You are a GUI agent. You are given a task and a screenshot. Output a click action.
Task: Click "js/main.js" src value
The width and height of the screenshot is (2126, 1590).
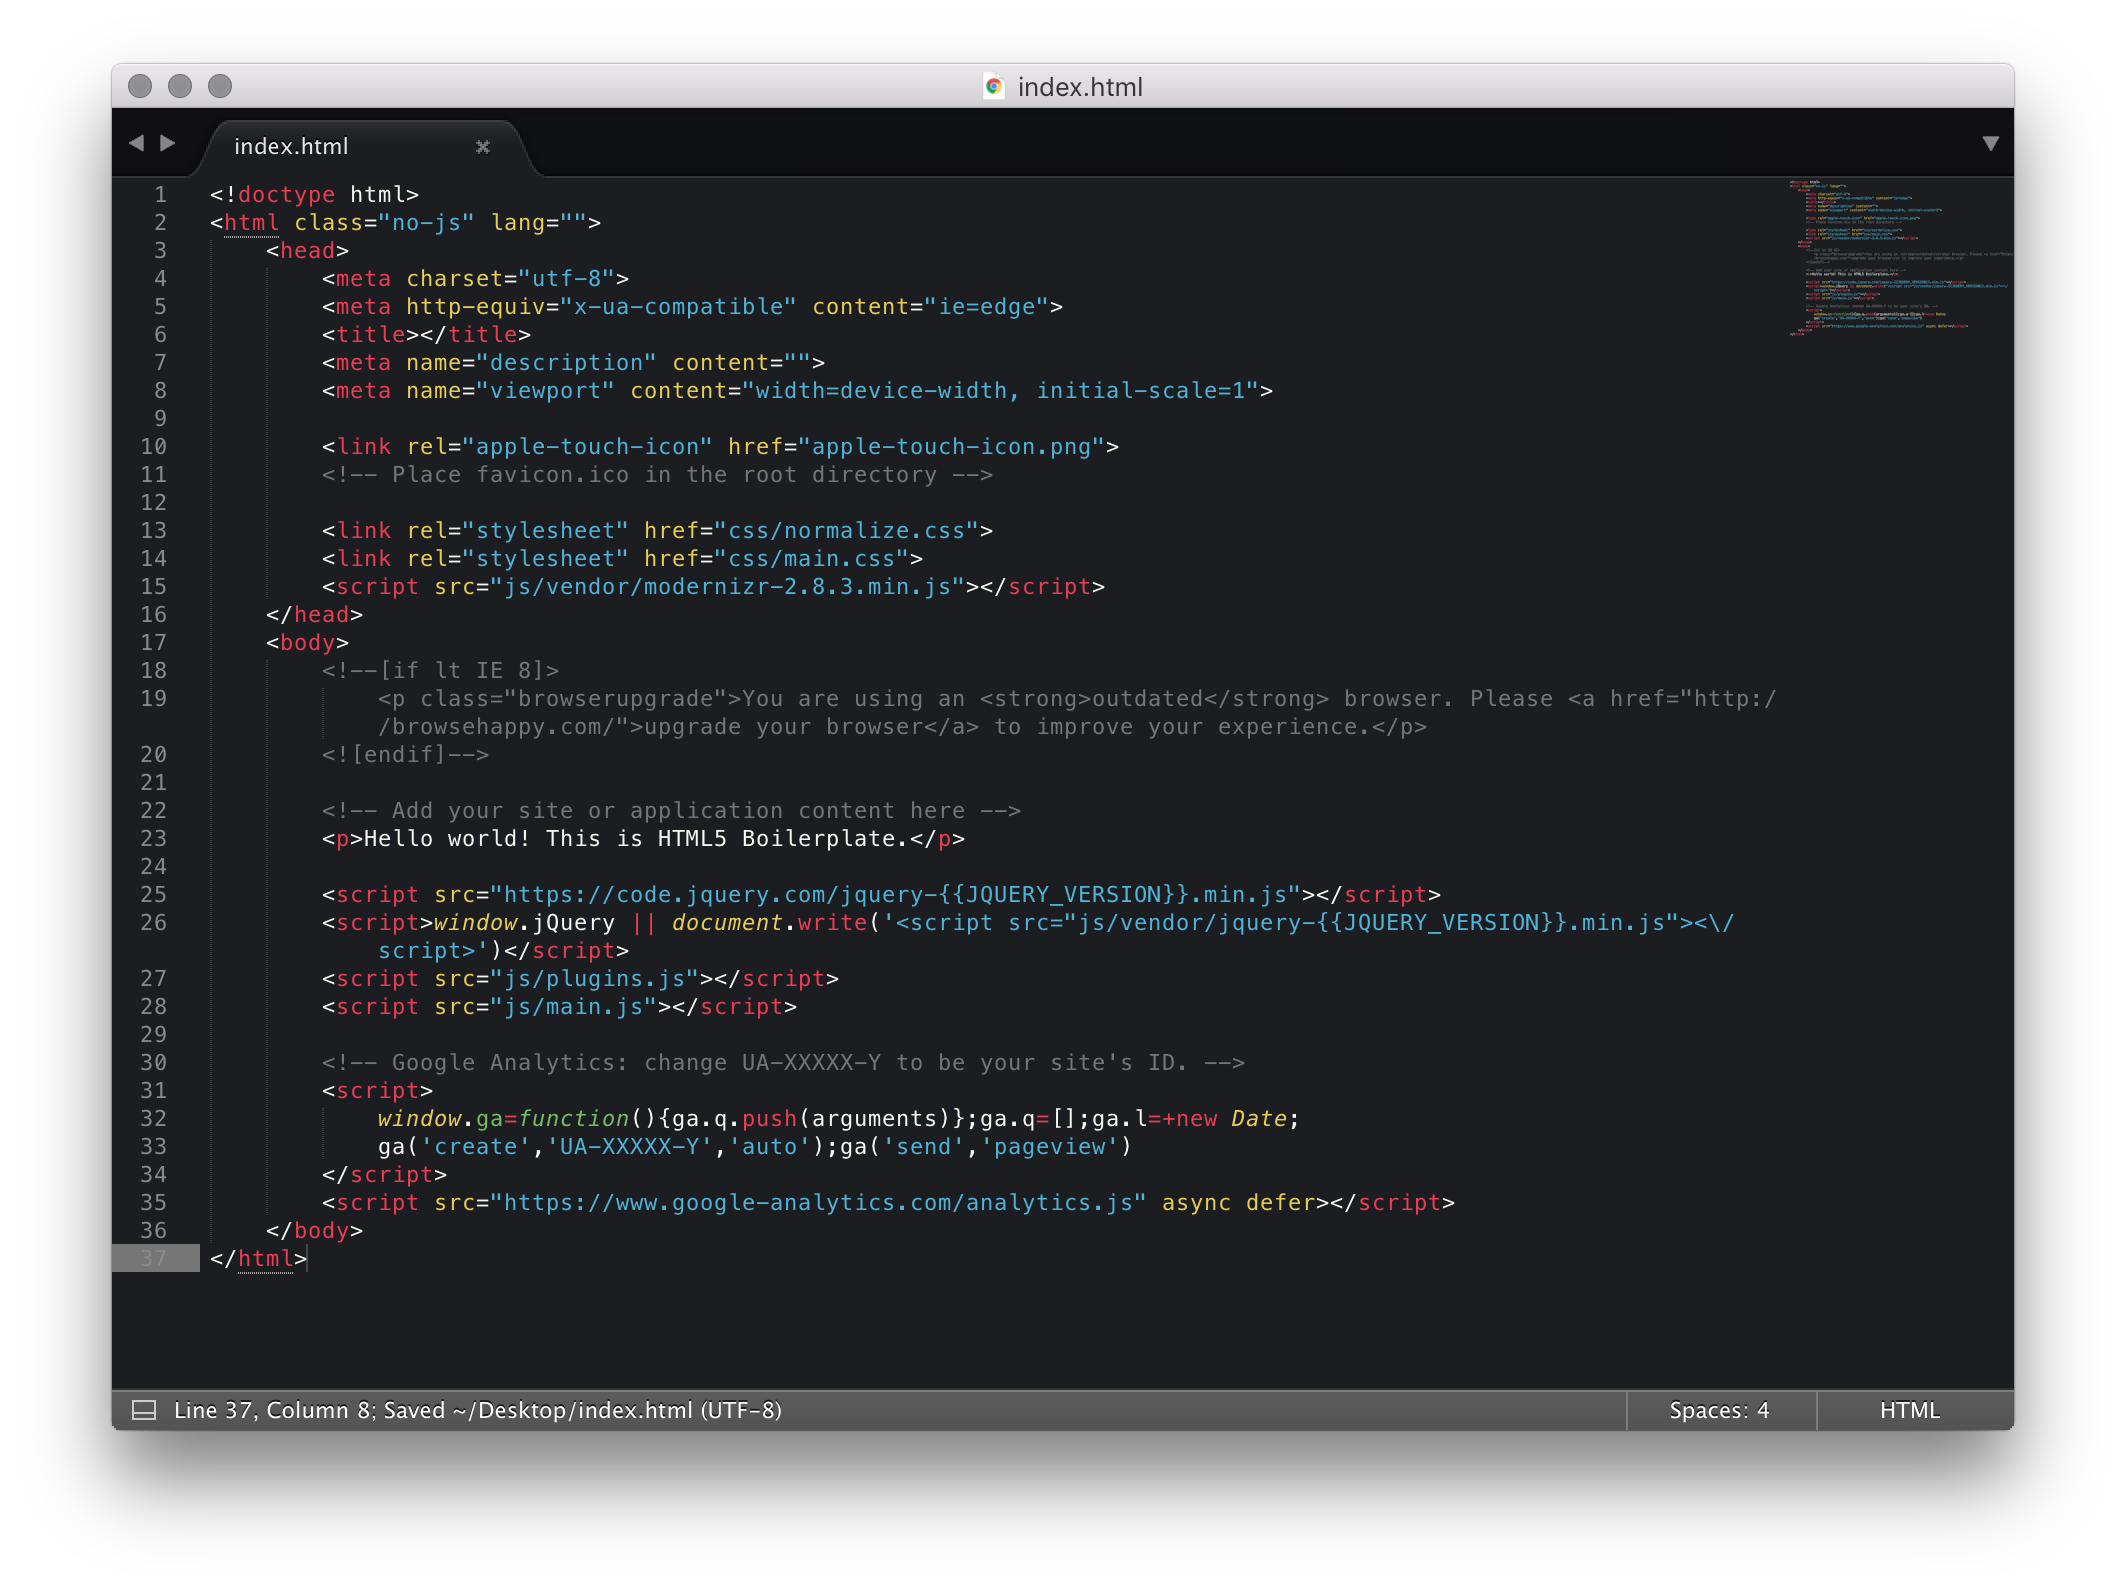573,1006
